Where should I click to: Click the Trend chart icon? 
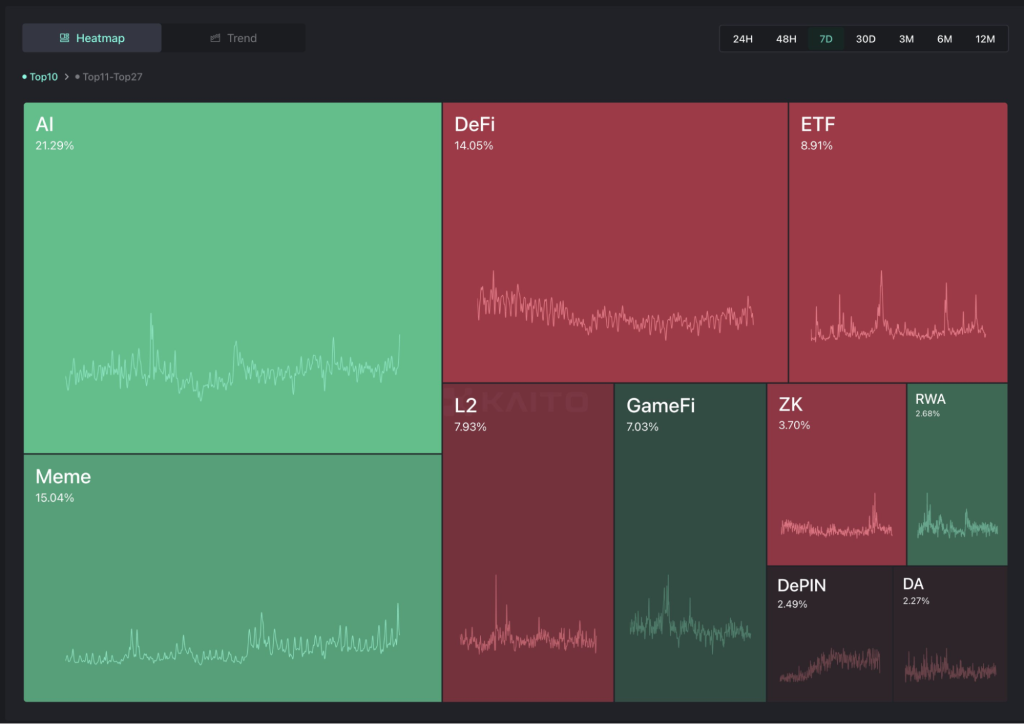[x=215, y=38]
